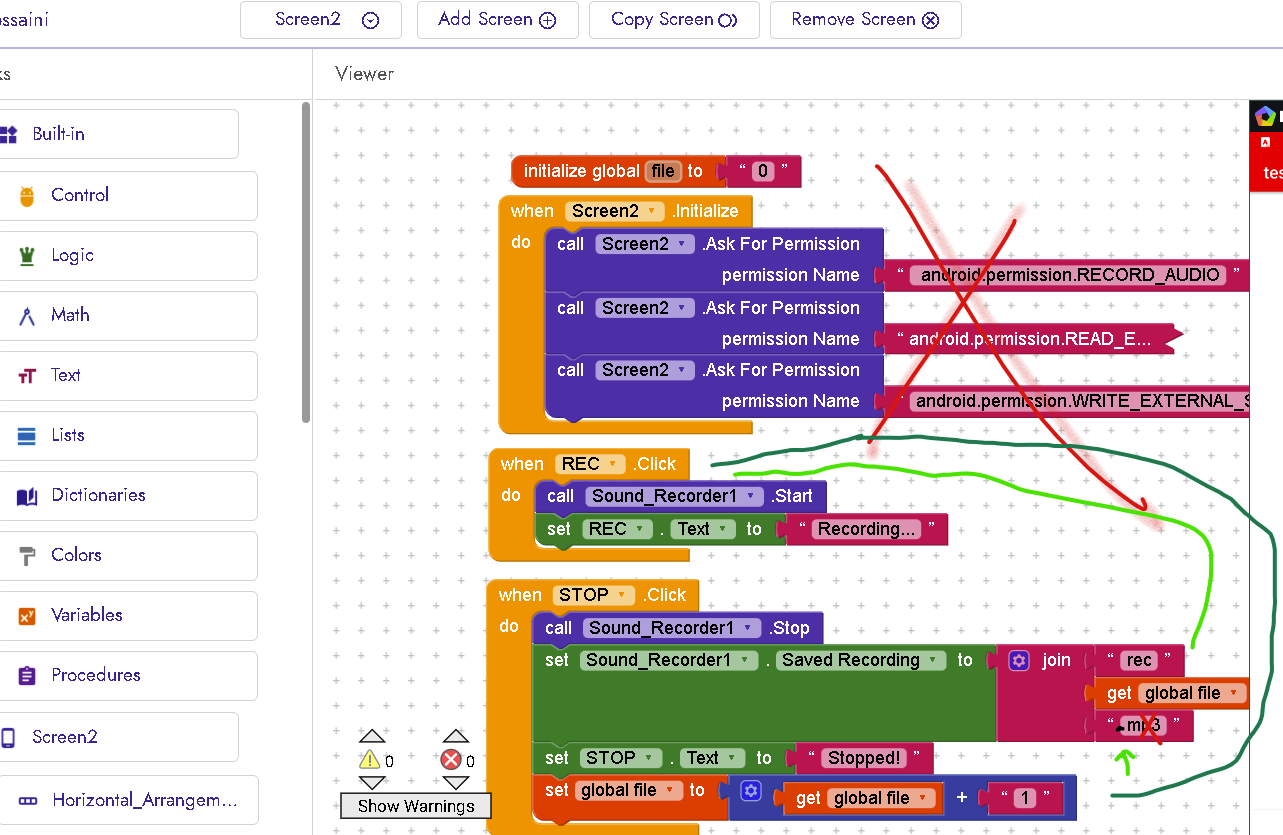Open the REC component dropdown in Click event
This screenshot has width=1283, height=835.
pyautogui.click(x=613, y=464)
